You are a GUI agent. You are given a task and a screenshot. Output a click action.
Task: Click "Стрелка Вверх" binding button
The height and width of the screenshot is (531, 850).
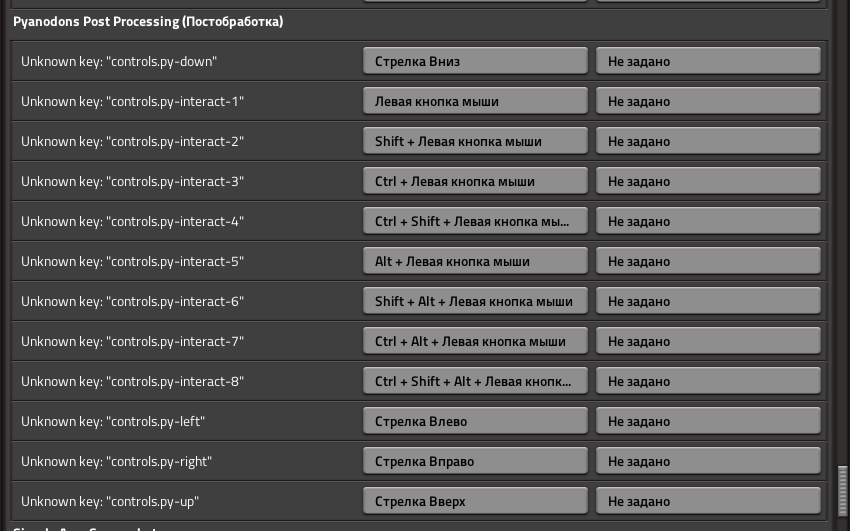[475, 501]
